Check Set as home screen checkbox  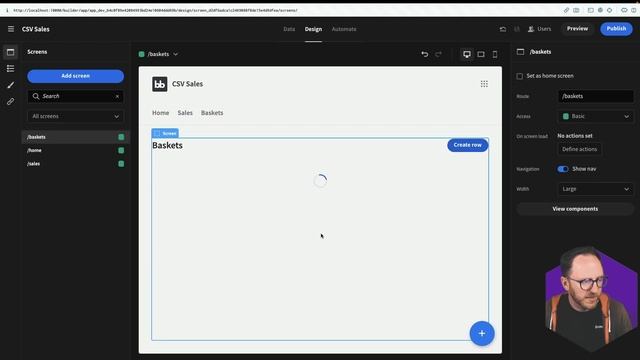[520, 76]
